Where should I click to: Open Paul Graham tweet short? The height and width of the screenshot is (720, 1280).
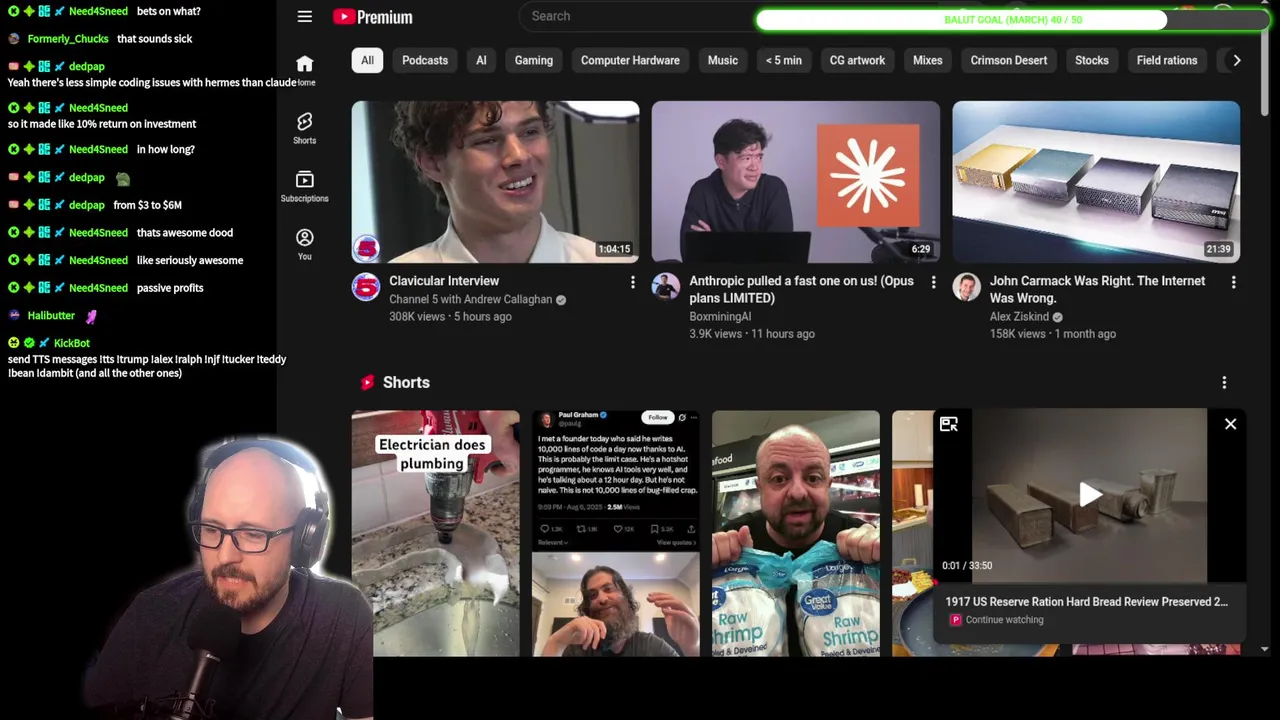[x=615, y=533]
